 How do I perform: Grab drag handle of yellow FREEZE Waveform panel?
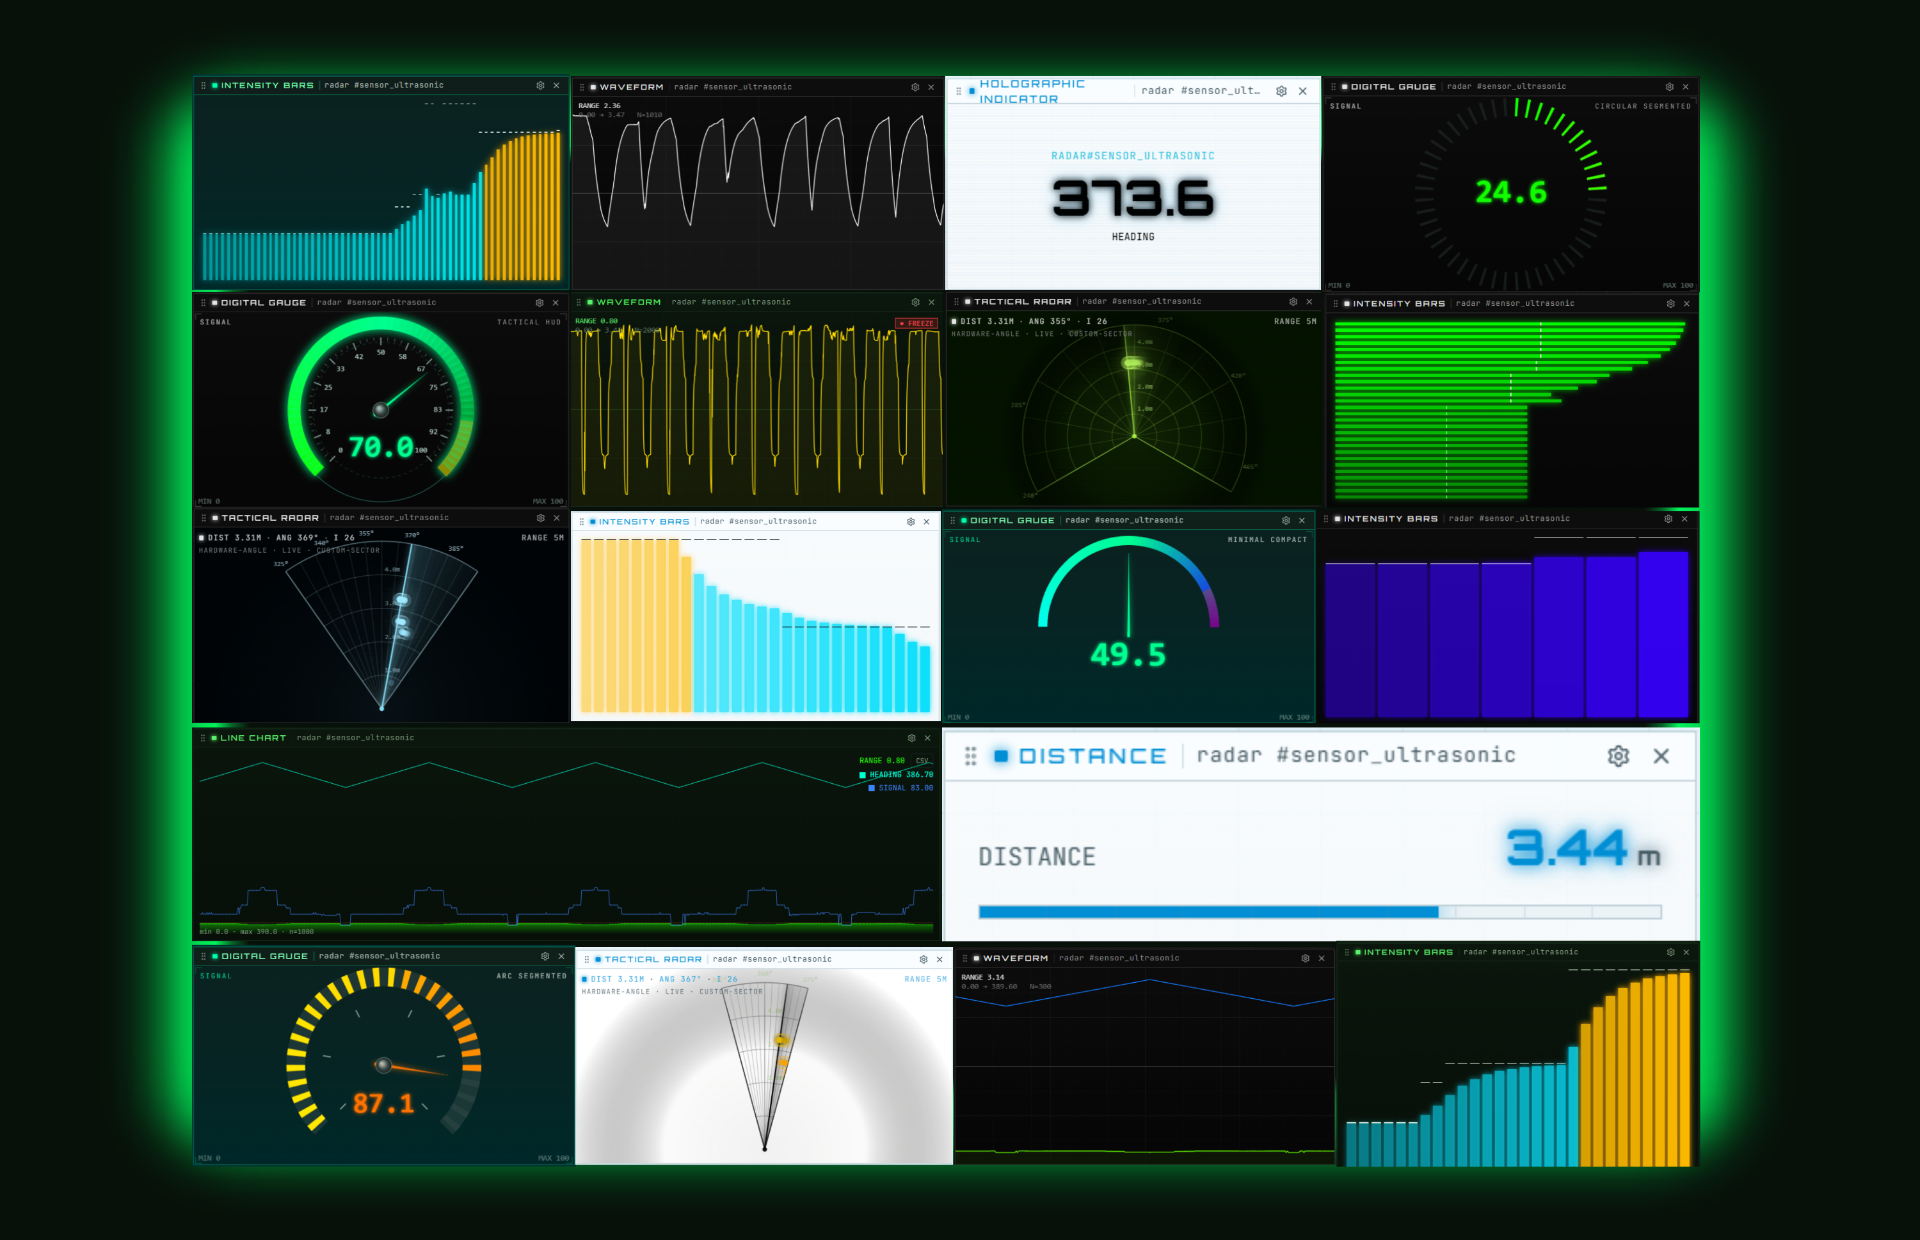point(579,302)
